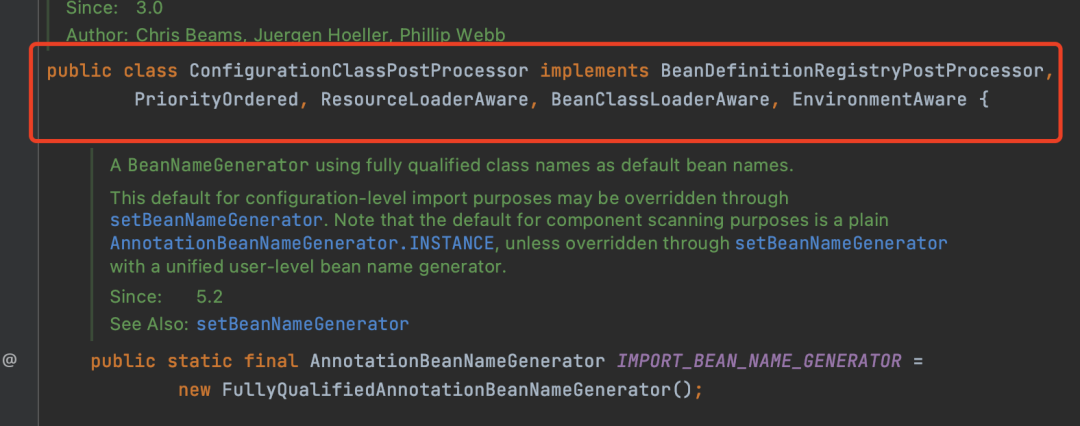Viewport: 1080px width, 426px height.
Task: Click the BeanClassLoaderAware interface name
Action: [660, 99]
